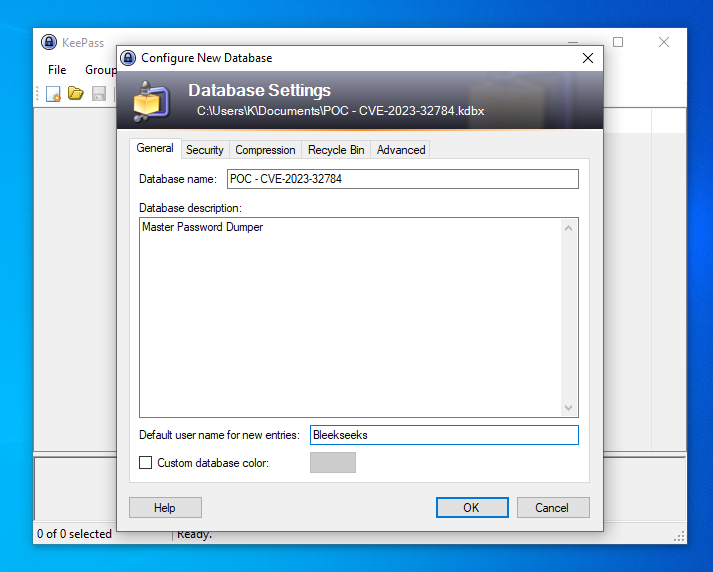This screenshot has width=713, height=572.
Task: Switch to the General tab
Action: tap(155, 148)
